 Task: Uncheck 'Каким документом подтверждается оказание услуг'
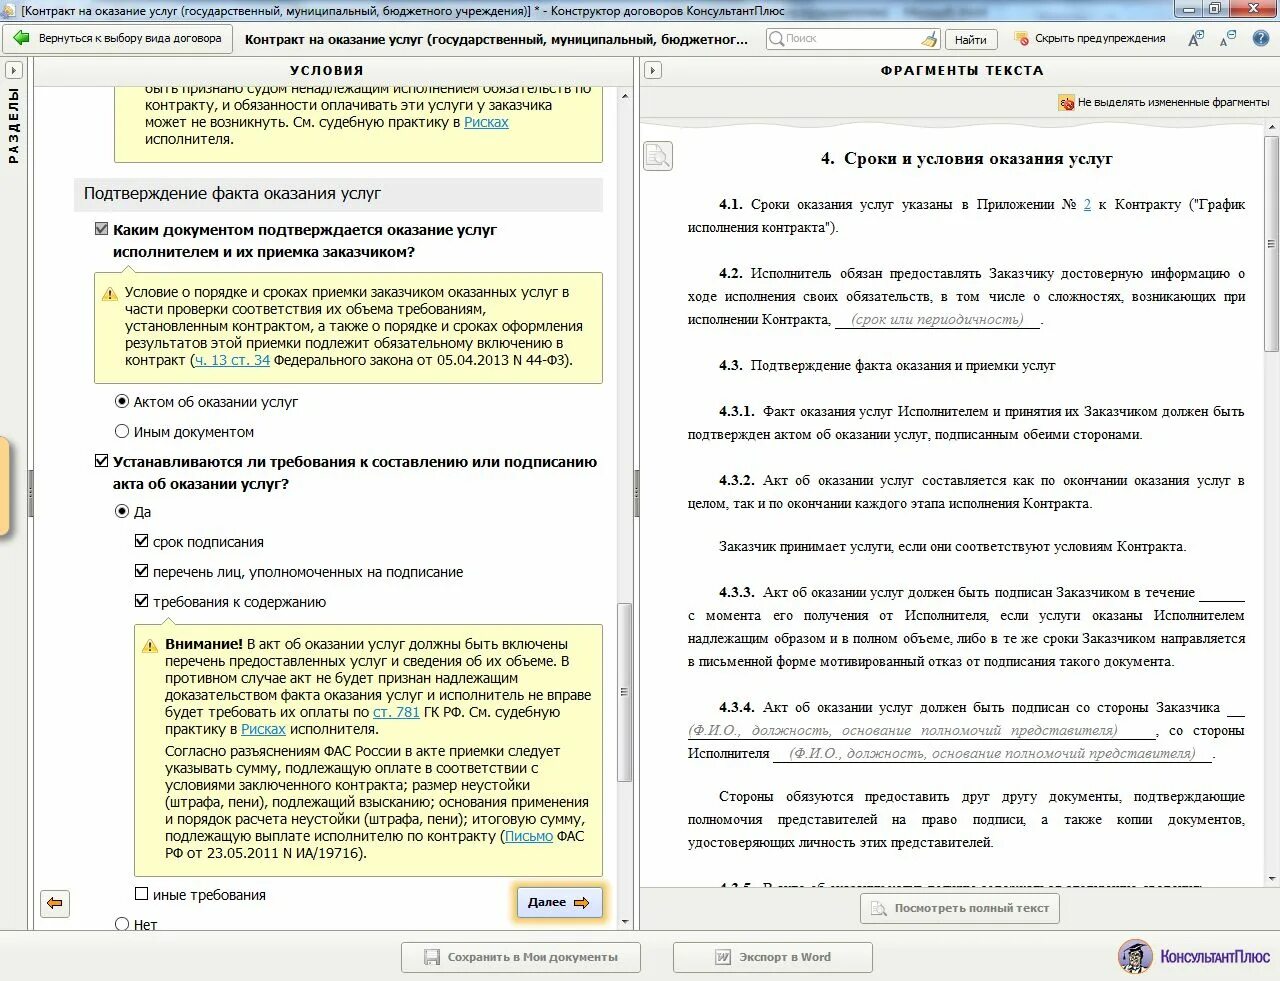click(x=101, y=229)
